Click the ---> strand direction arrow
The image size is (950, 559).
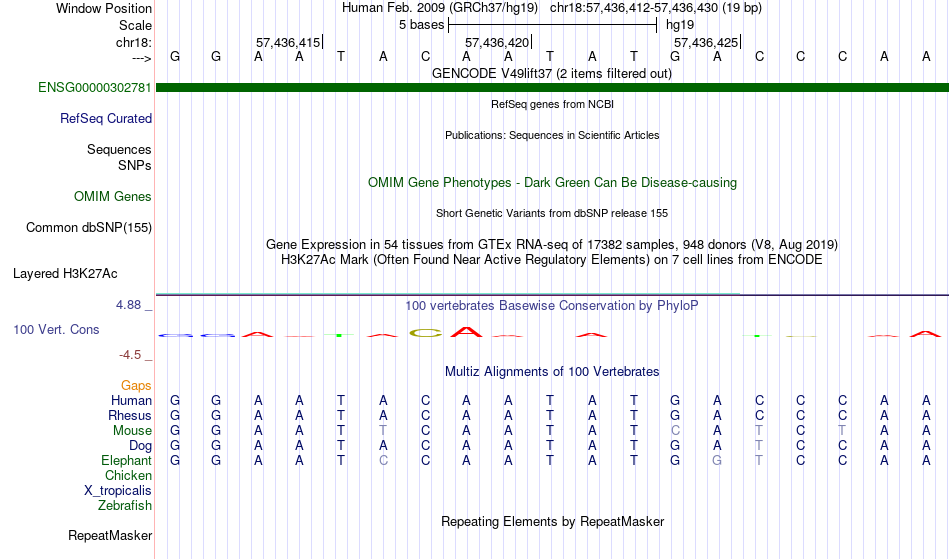pos(142,58)
